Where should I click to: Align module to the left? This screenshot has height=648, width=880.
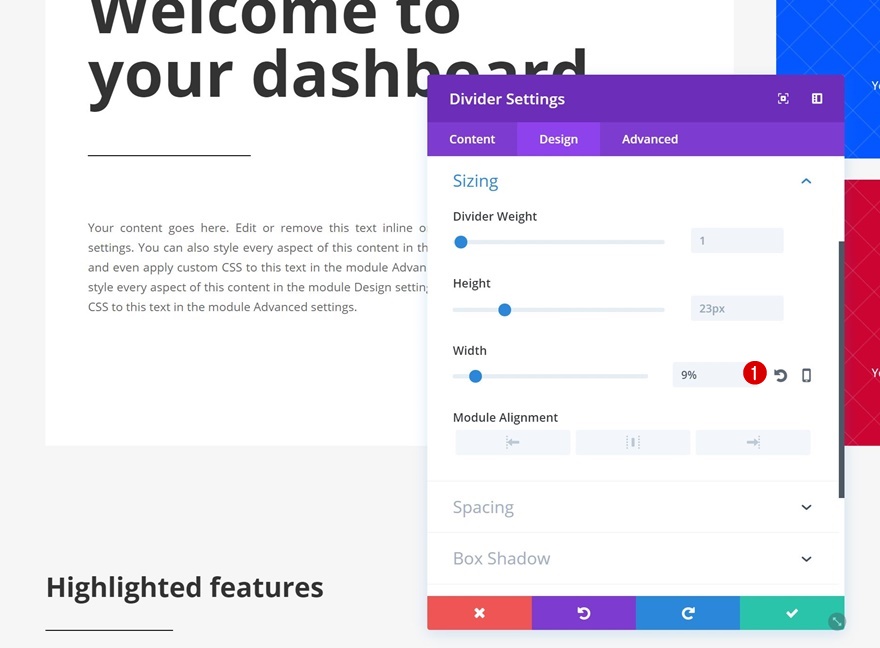pos(513,442)
